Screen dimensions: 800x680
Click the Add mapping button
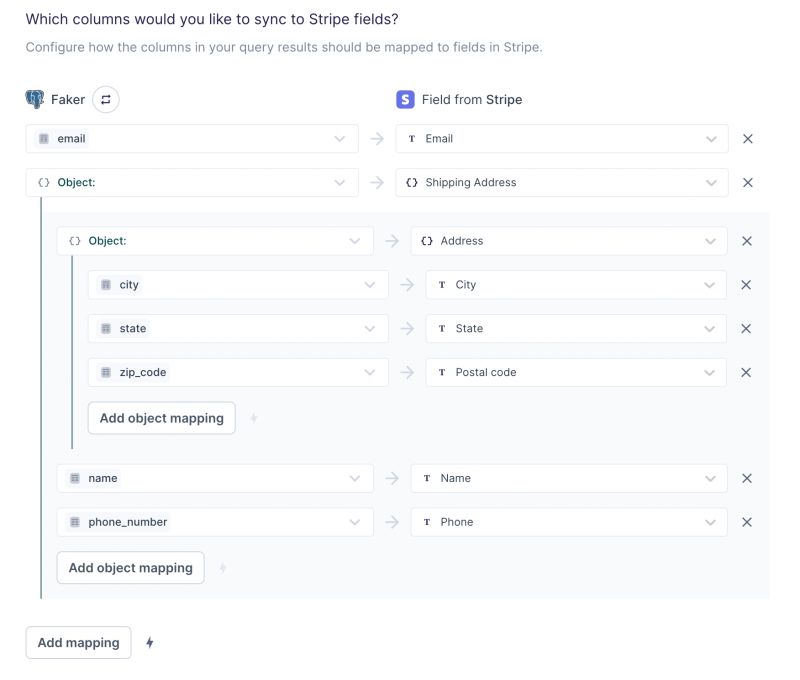(79, 643)
